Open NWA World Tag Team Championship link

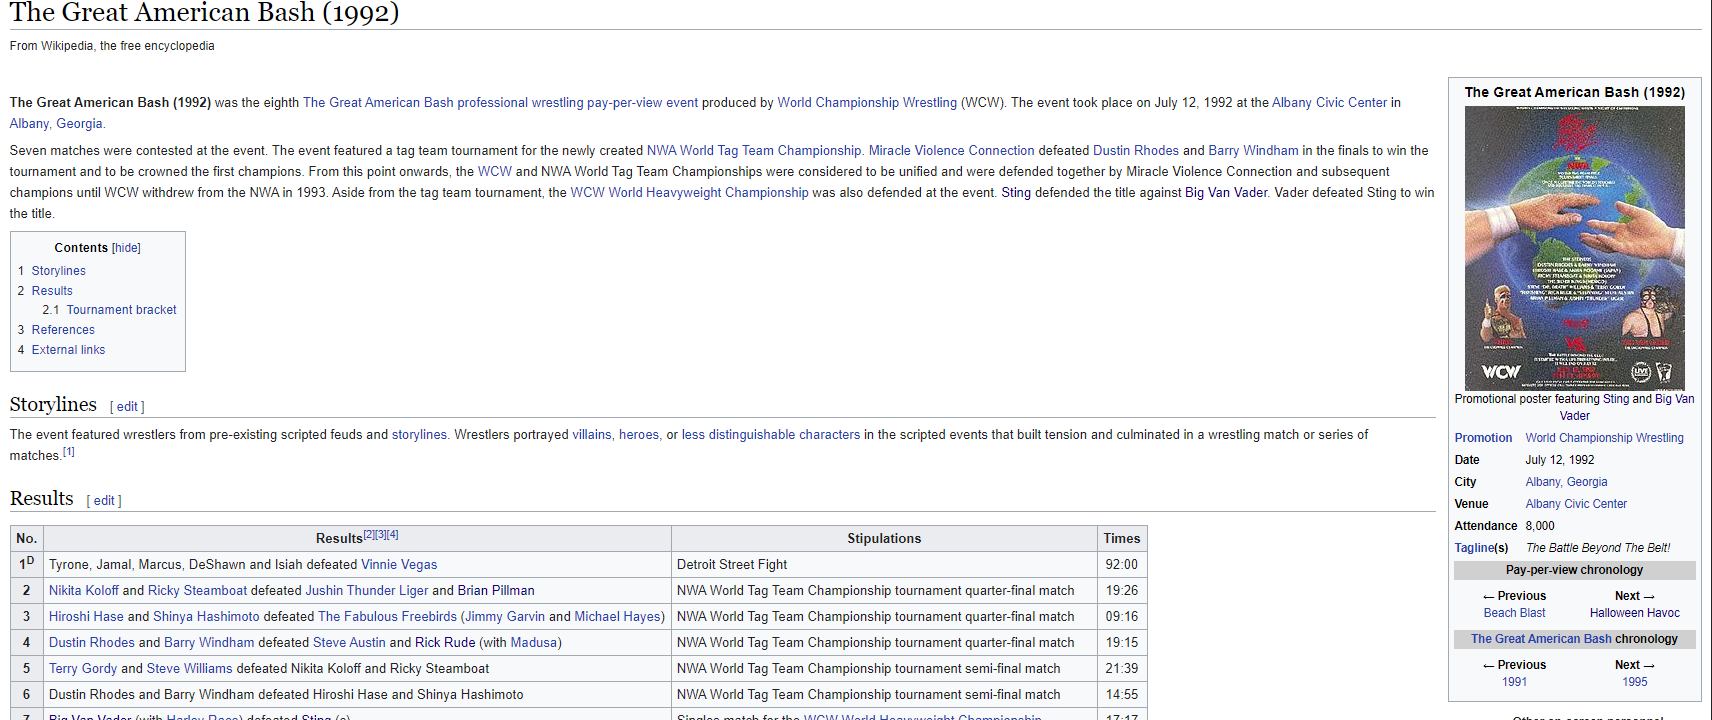coord(754,151)
